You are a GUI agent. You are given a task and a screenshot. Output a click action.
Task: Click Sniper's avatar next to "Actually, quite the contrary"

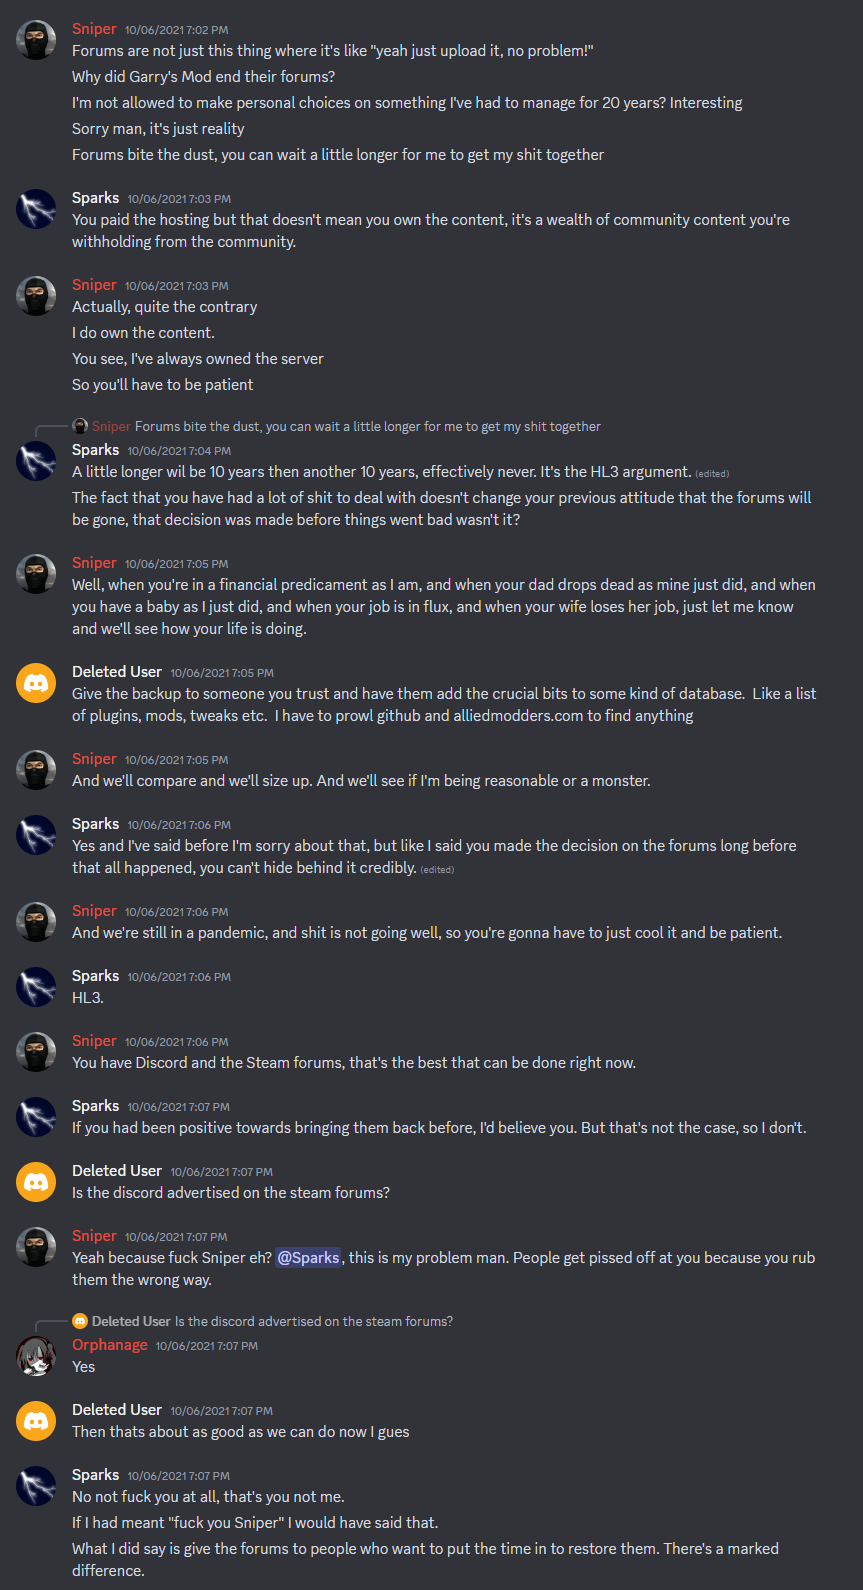[36, 296]
